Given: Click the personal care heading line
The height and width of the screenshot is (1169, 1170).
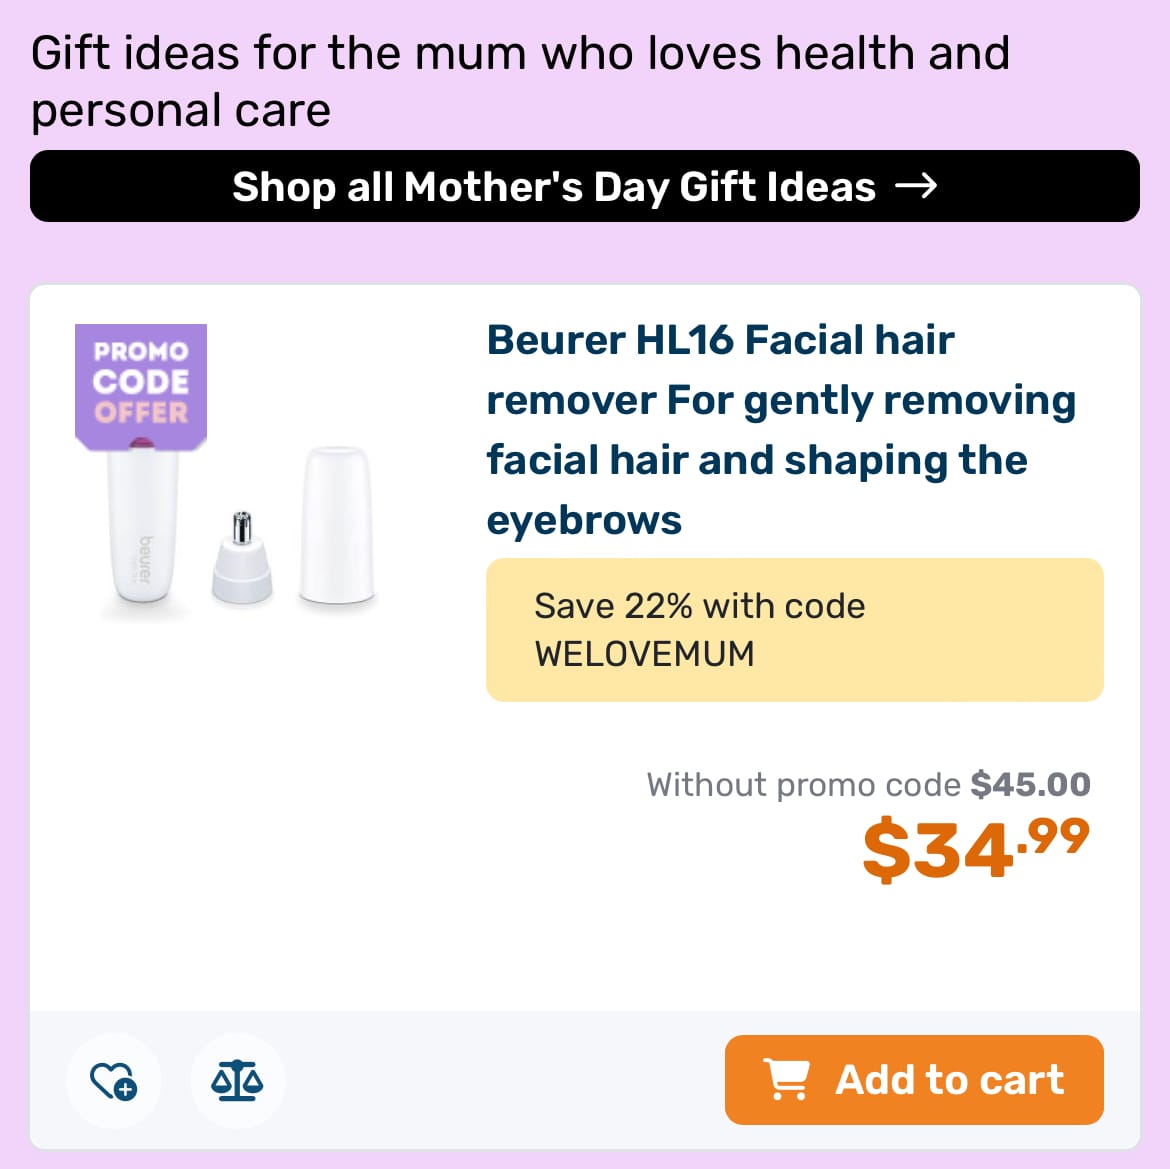Looking at the screenshot, I should (x=181, y=111).
